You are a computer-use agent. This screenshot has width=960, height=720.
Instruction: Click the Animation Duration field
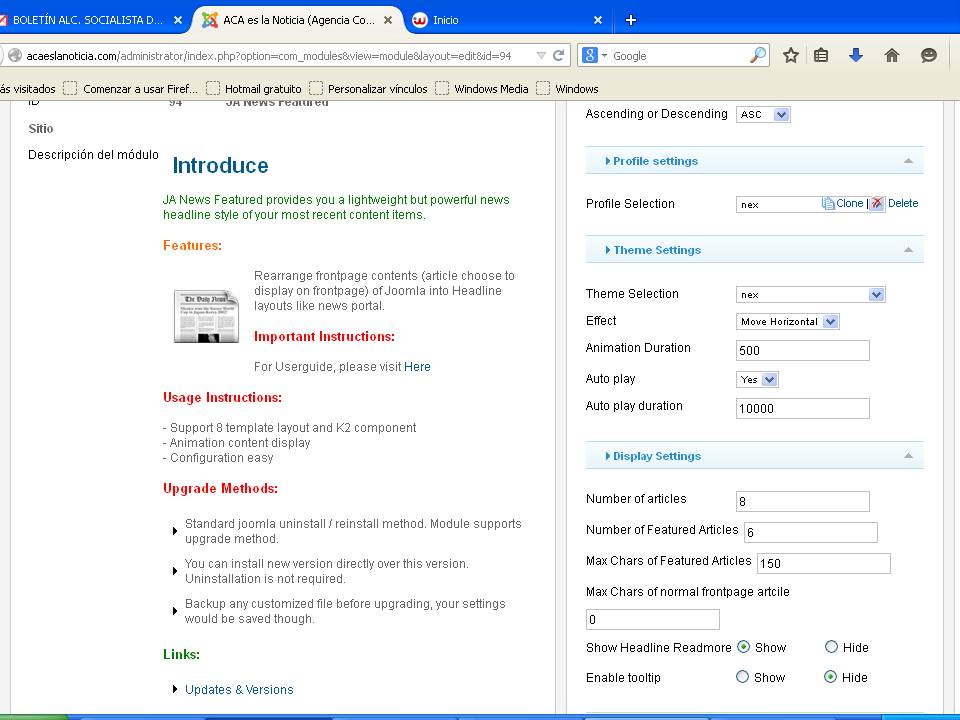(x=802, y=350)
